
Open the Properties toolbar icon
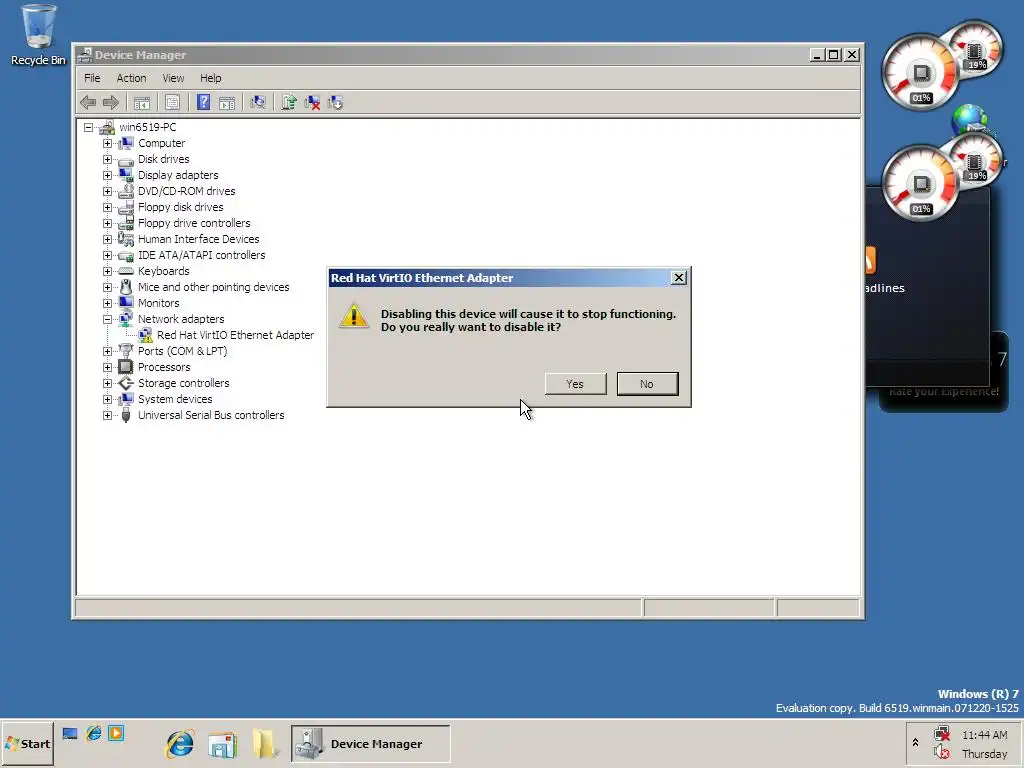172,103
